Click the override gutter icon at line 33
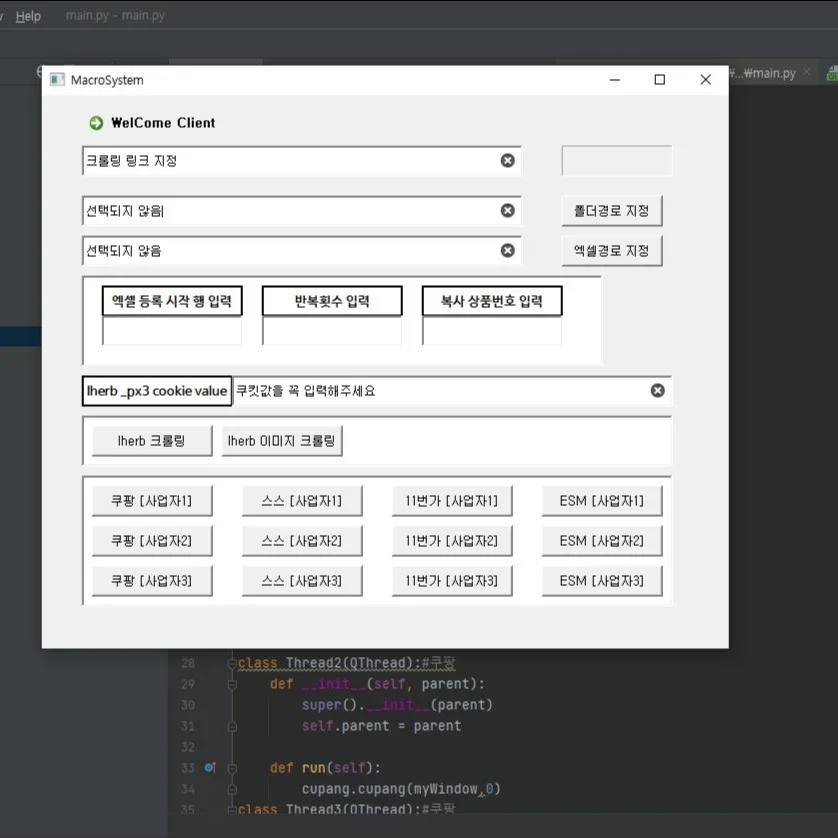 (210, 768)
